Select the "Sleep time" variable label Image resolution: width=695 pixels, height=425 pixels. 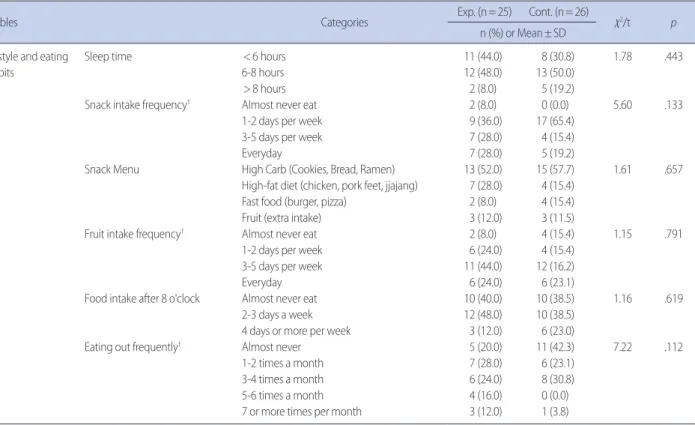(108, 57)
